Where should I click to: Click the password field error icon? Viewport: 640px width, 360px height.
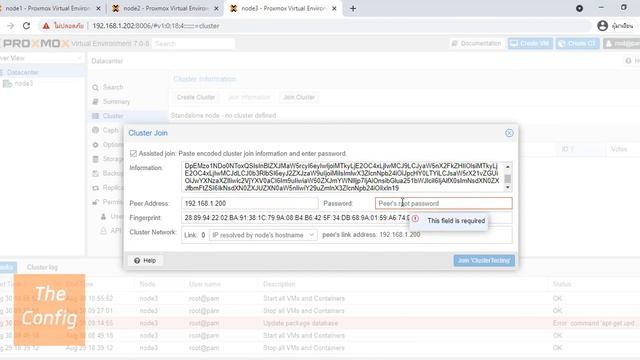pyautogui.click(x=415, y=219)
